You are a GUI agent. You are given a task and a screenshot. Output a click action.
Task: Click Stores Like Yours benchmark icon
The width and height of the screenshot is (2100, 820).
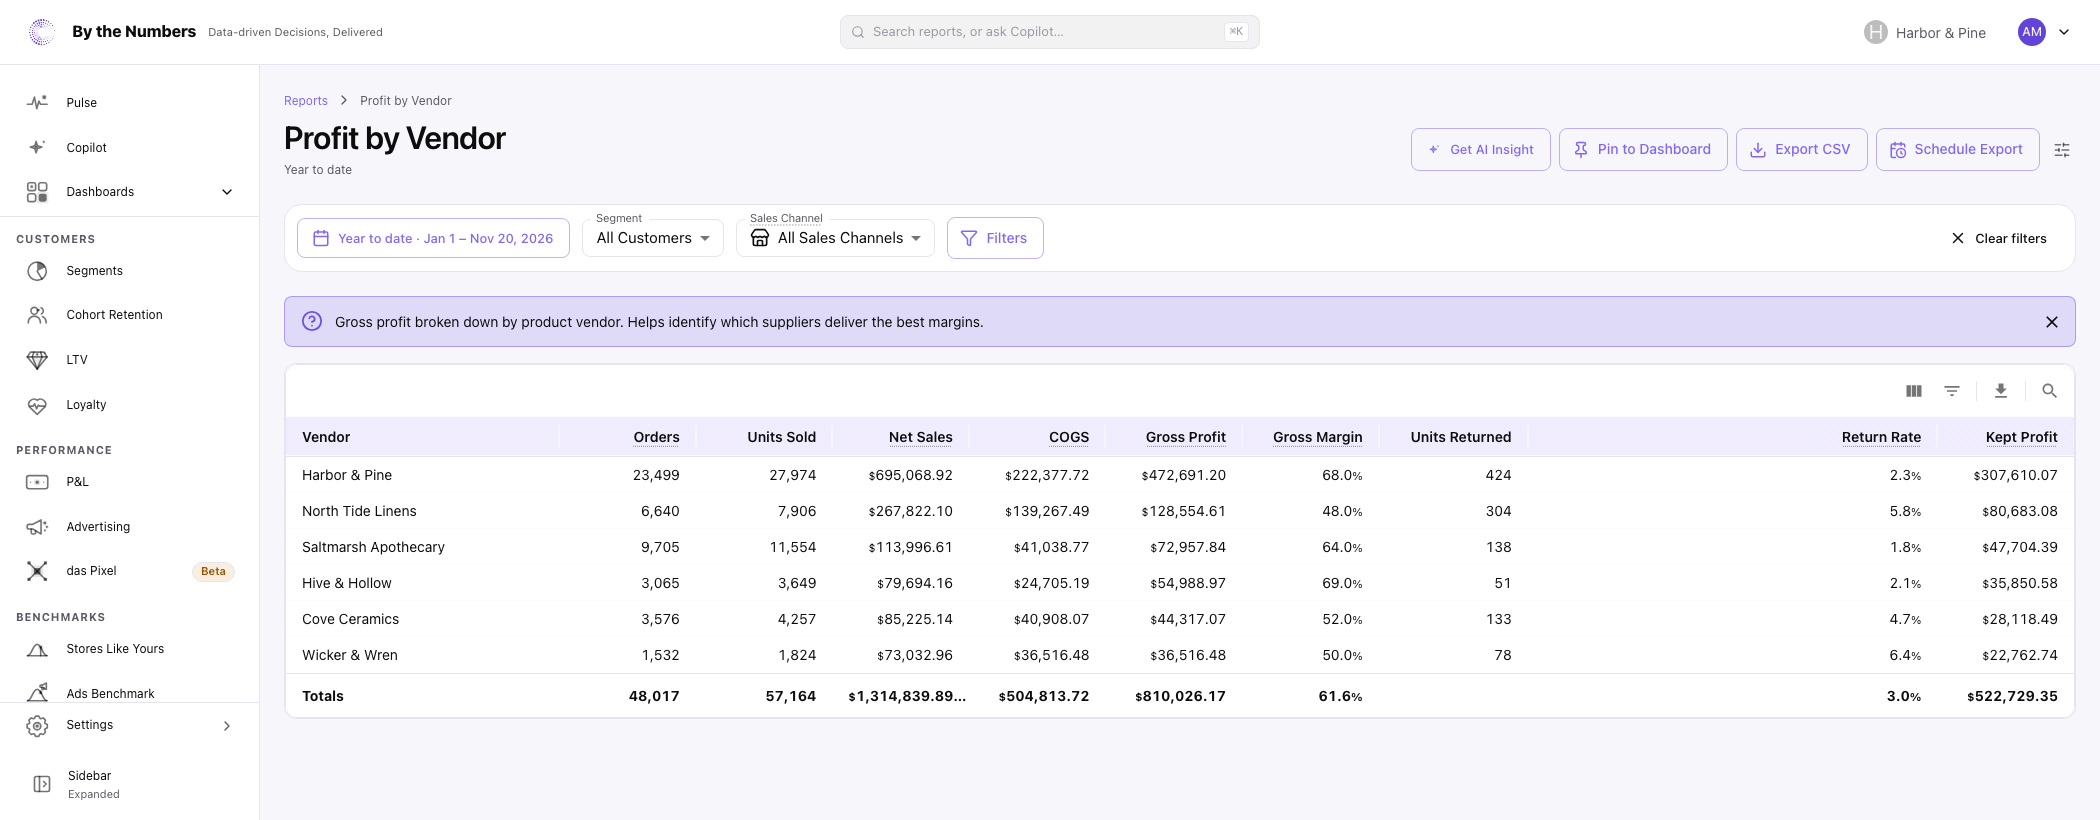pyautogui.click(x=37, y=649)
